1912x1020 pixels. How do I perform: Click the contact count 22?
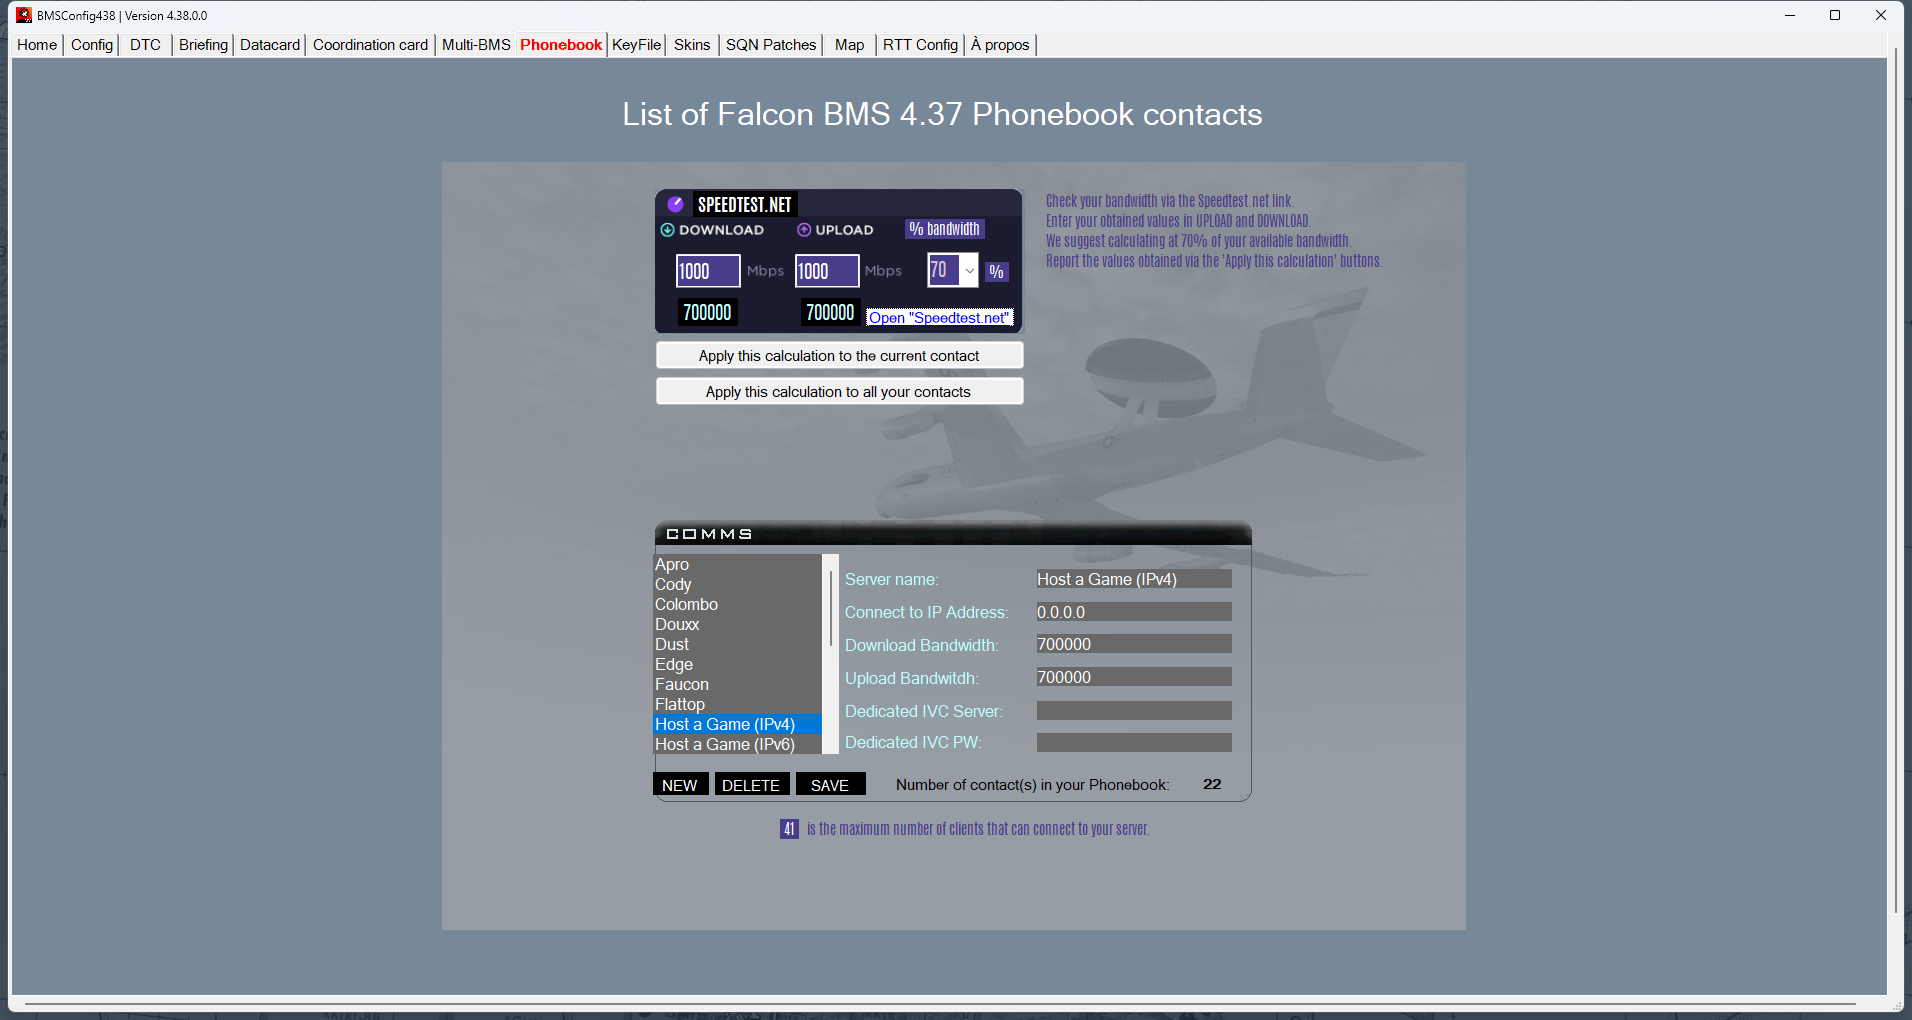click(1212, 784)
